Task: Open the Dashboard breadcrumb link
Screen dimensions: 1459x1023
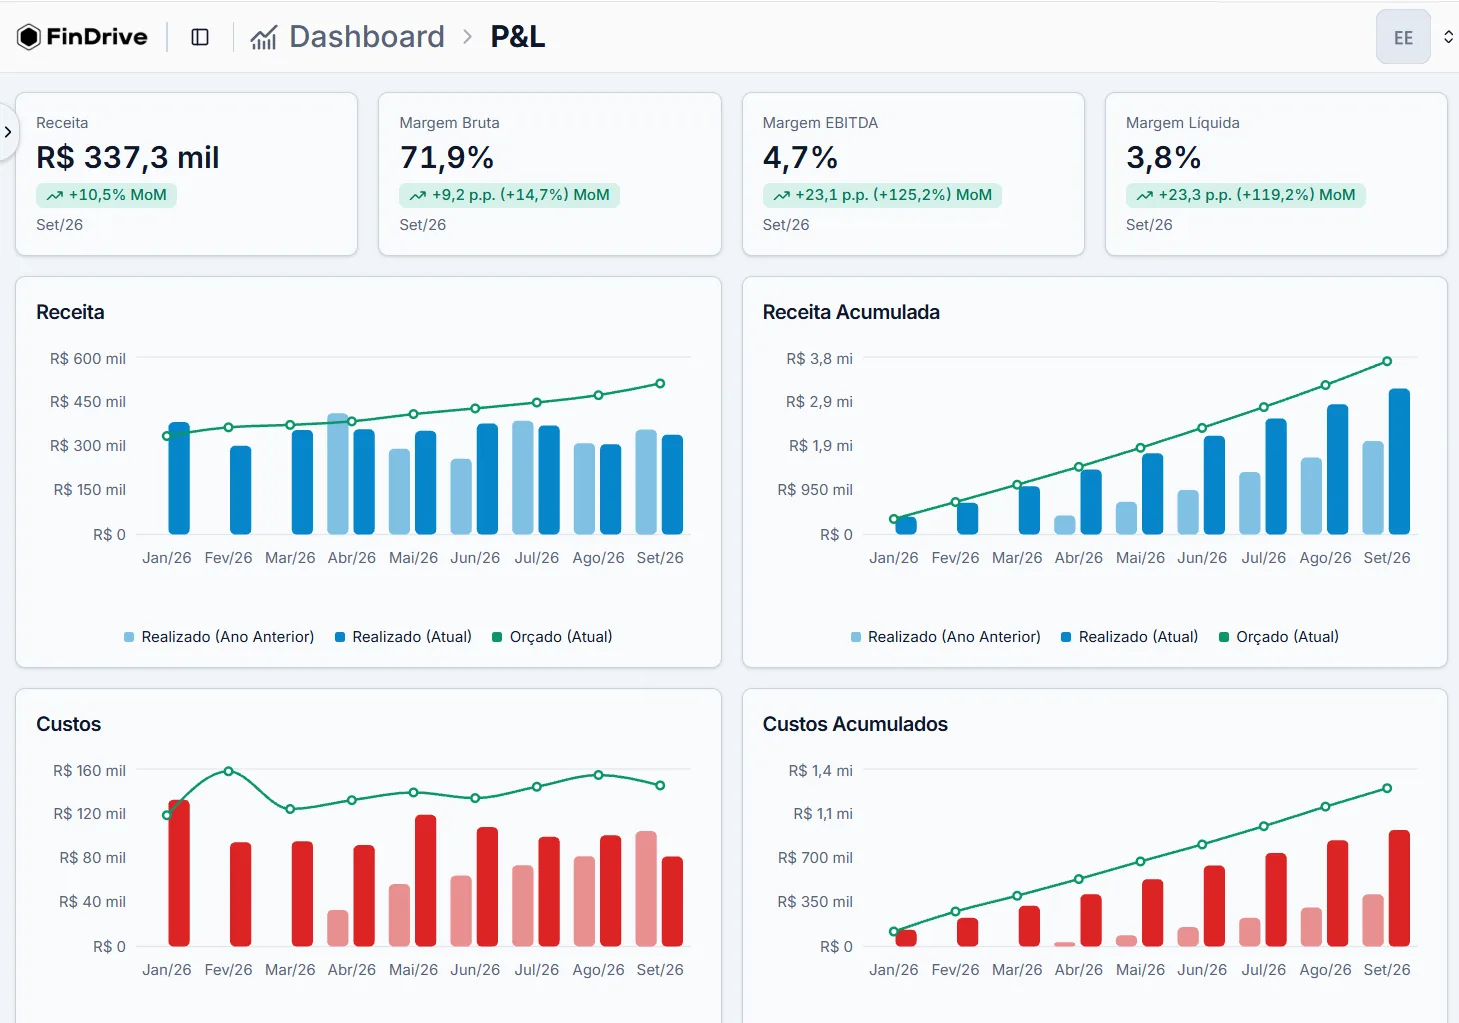Action: [367, 37]
